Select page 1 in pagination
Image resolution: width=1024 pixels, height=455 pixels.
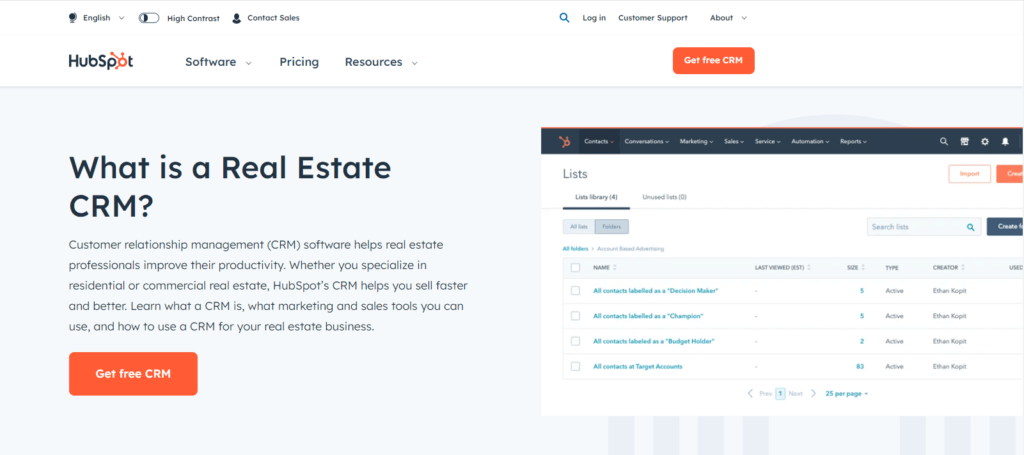(780, 394)
